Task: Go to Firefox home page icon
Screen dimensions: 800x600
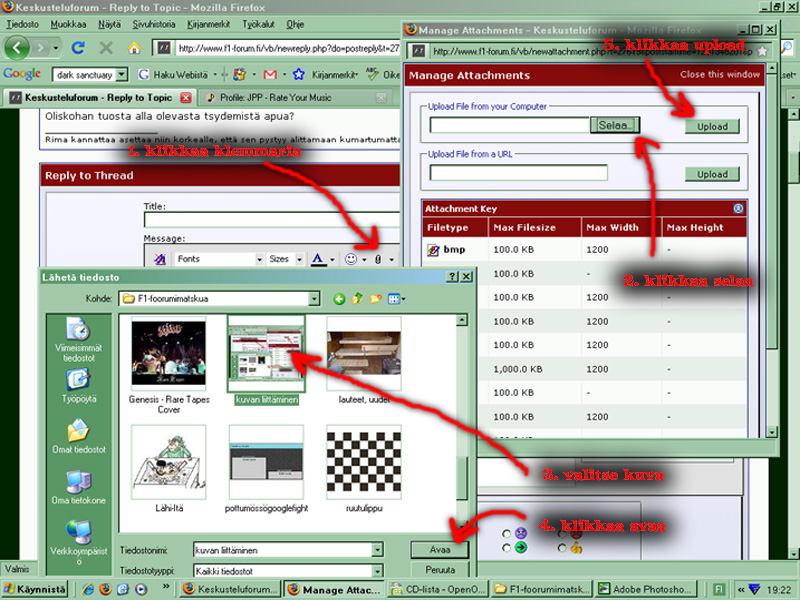Action: click(134, 47)
